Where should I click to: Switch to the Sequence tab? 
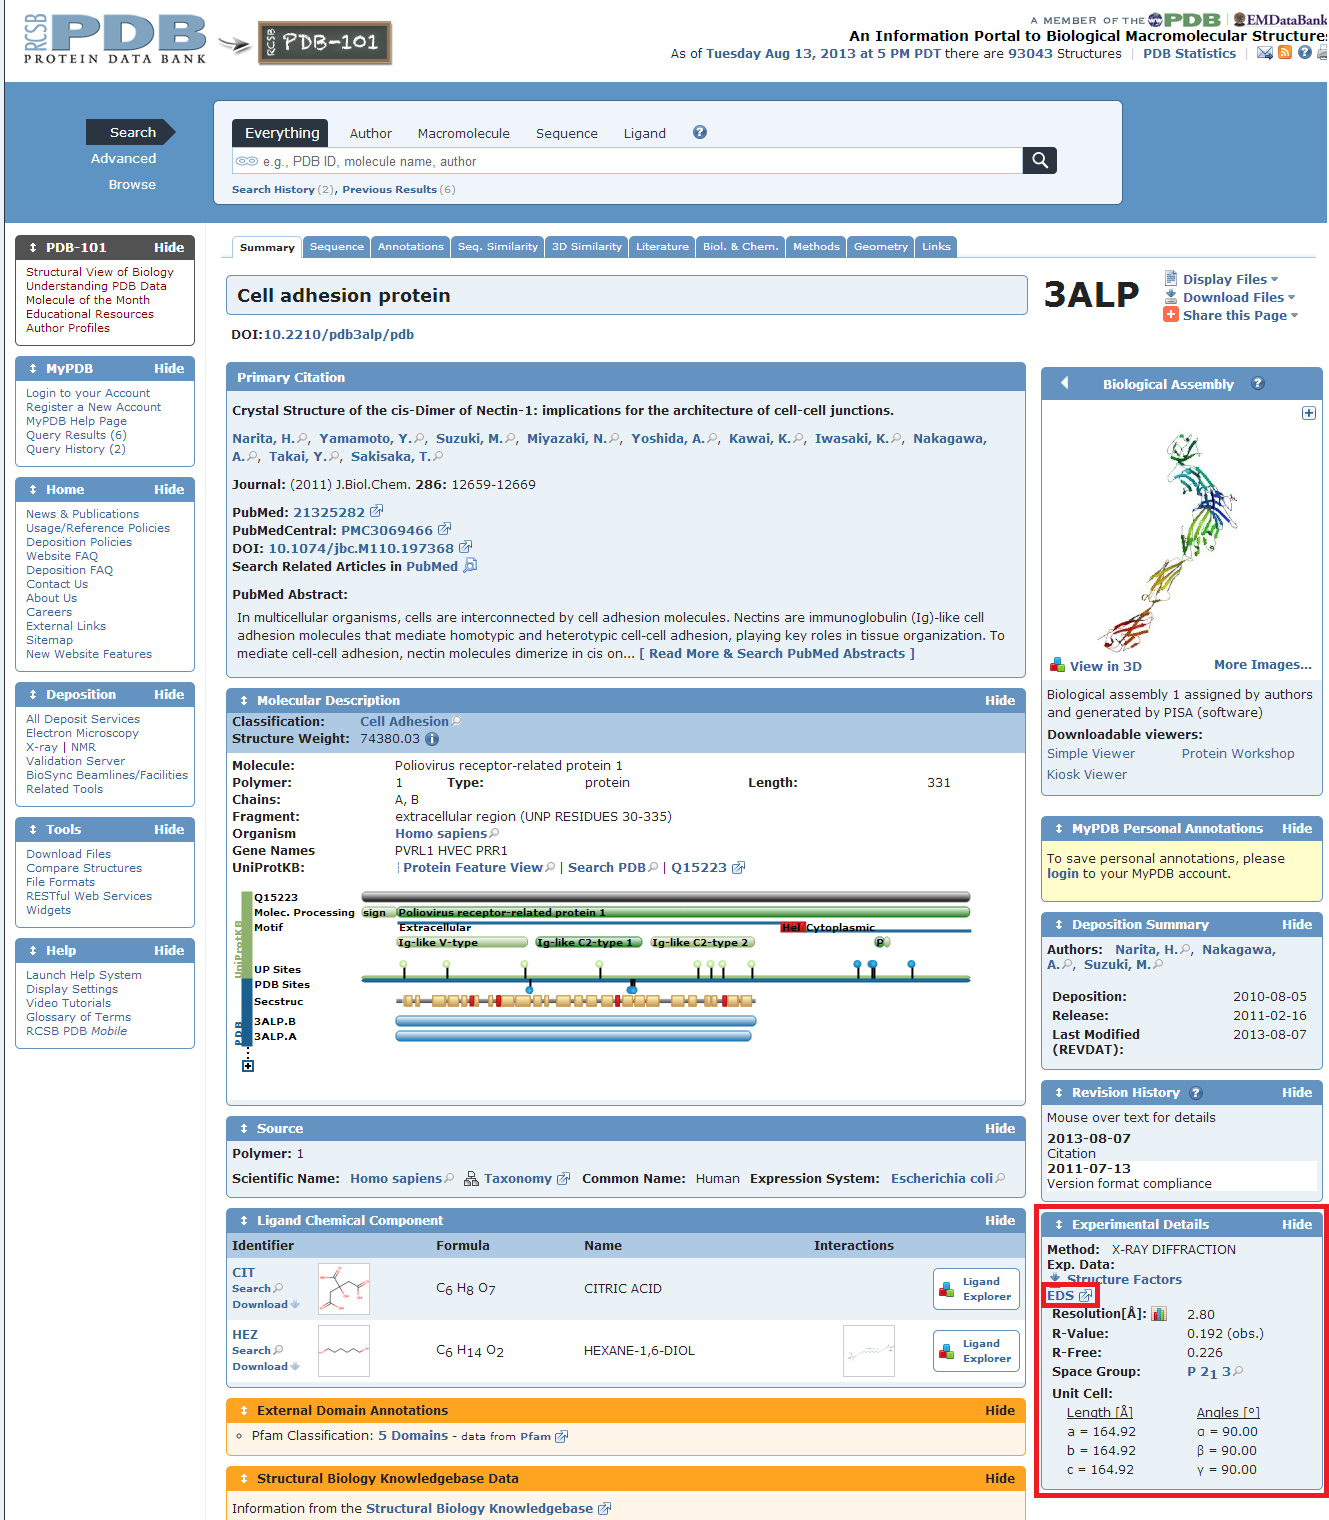336,247
